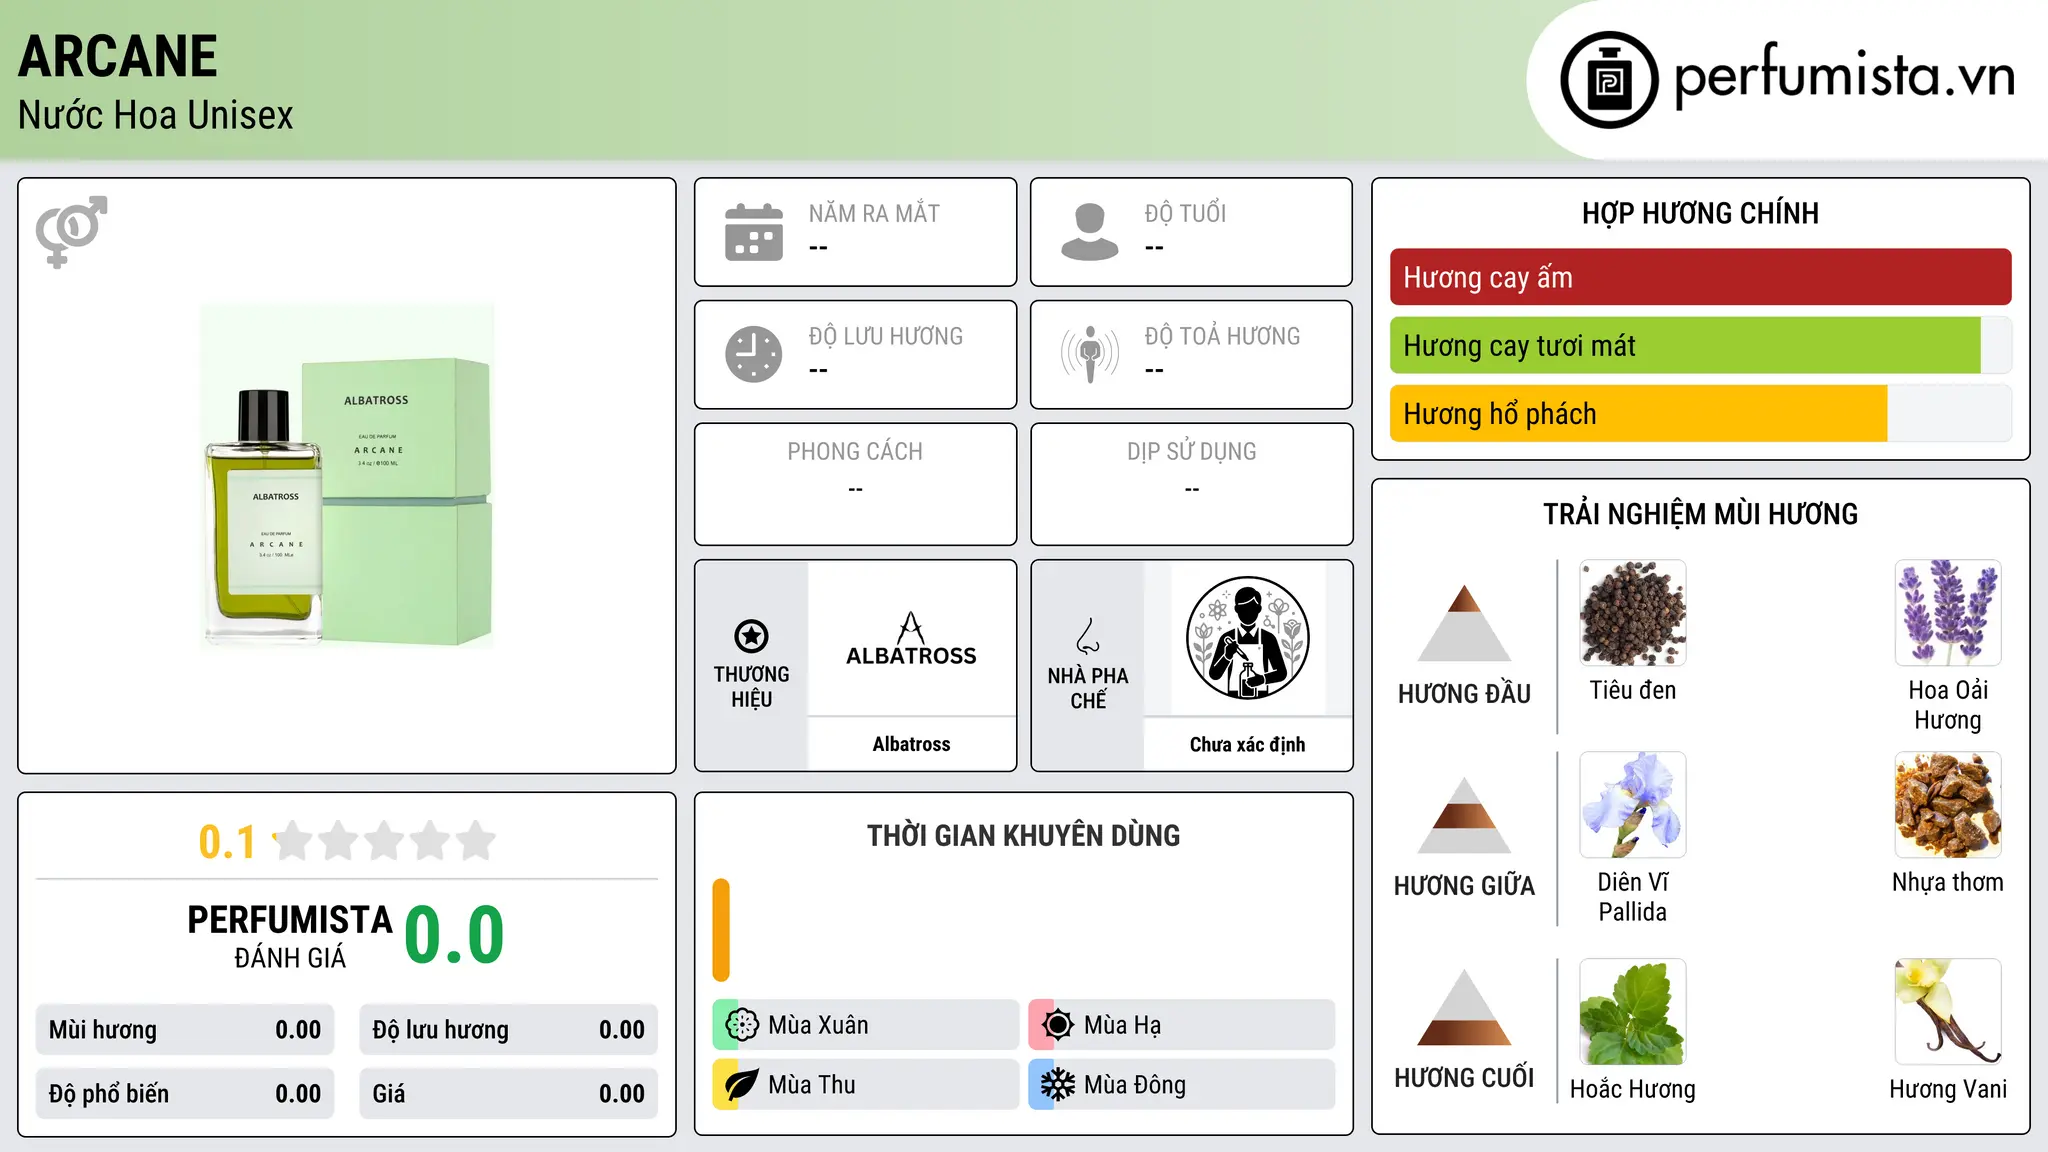The width and height of the screenshot is (2048, 1152).
Task: Click the 0.1 user rating score
Action: 227,842
